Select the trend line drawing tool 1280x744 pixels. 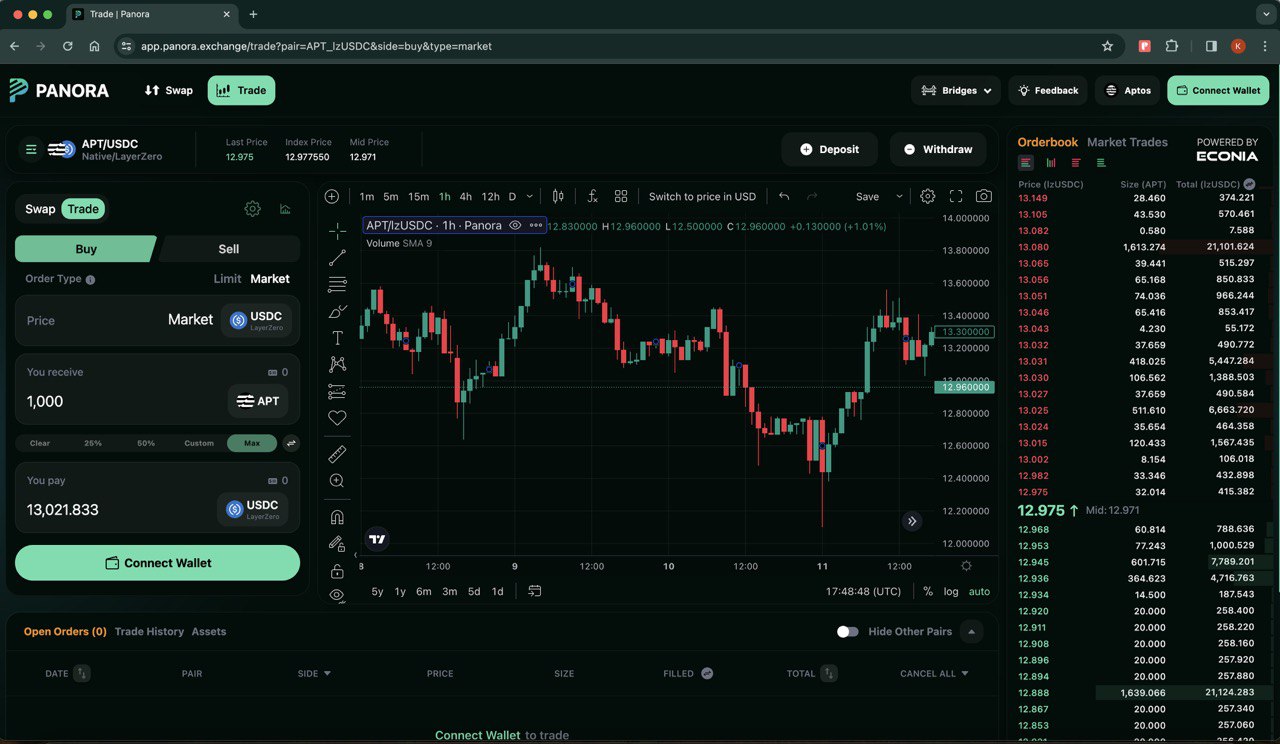(337, 258)
